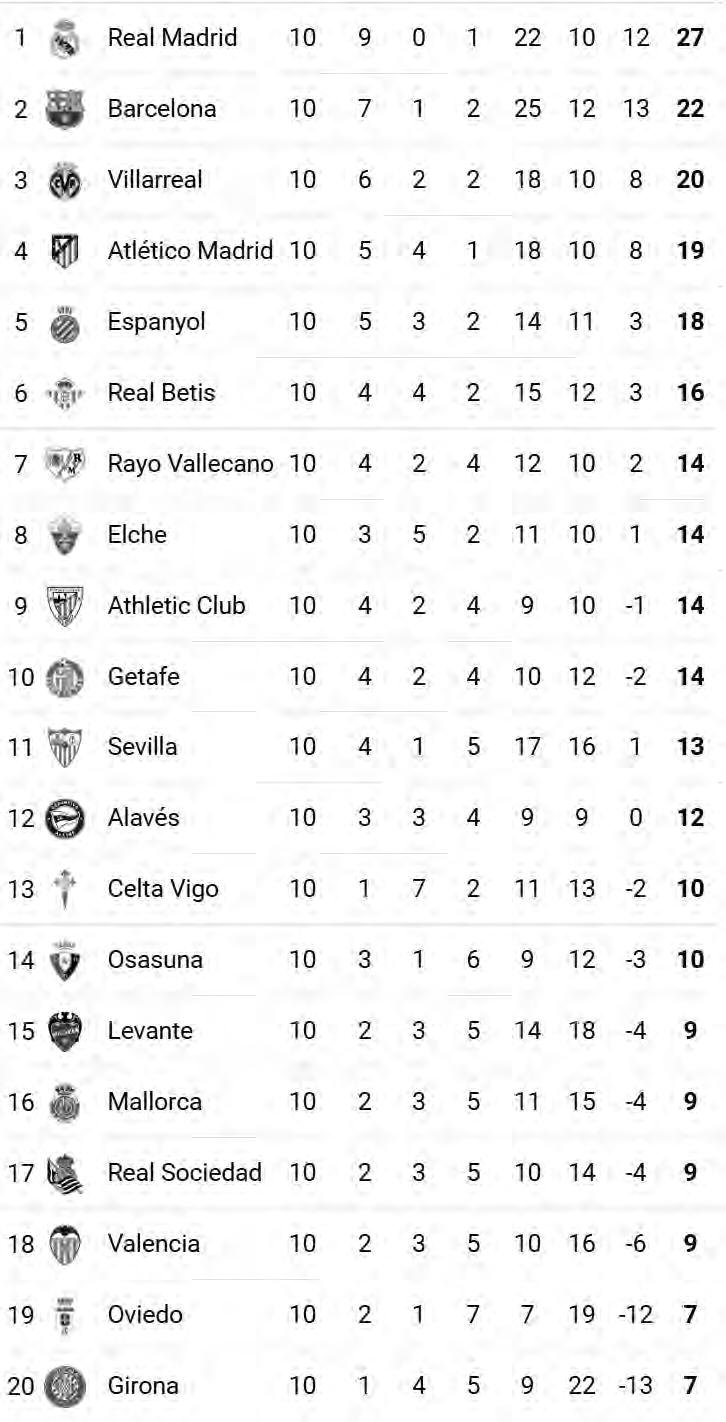Click the Athletic Club crest icon
Screen dimensions: 726x1422
pyautogui.click(x=65, y=606)
